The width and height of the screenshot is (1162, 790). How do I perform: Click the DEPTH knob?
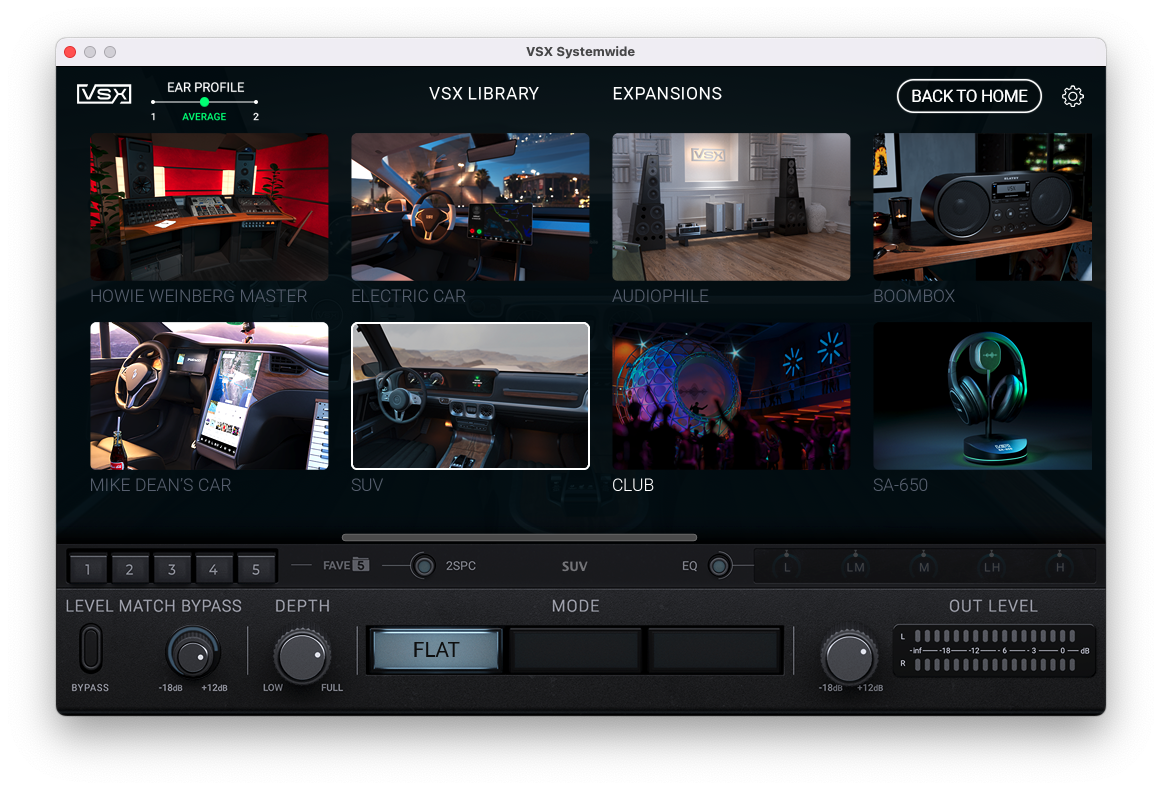click(x=302, y=656)
